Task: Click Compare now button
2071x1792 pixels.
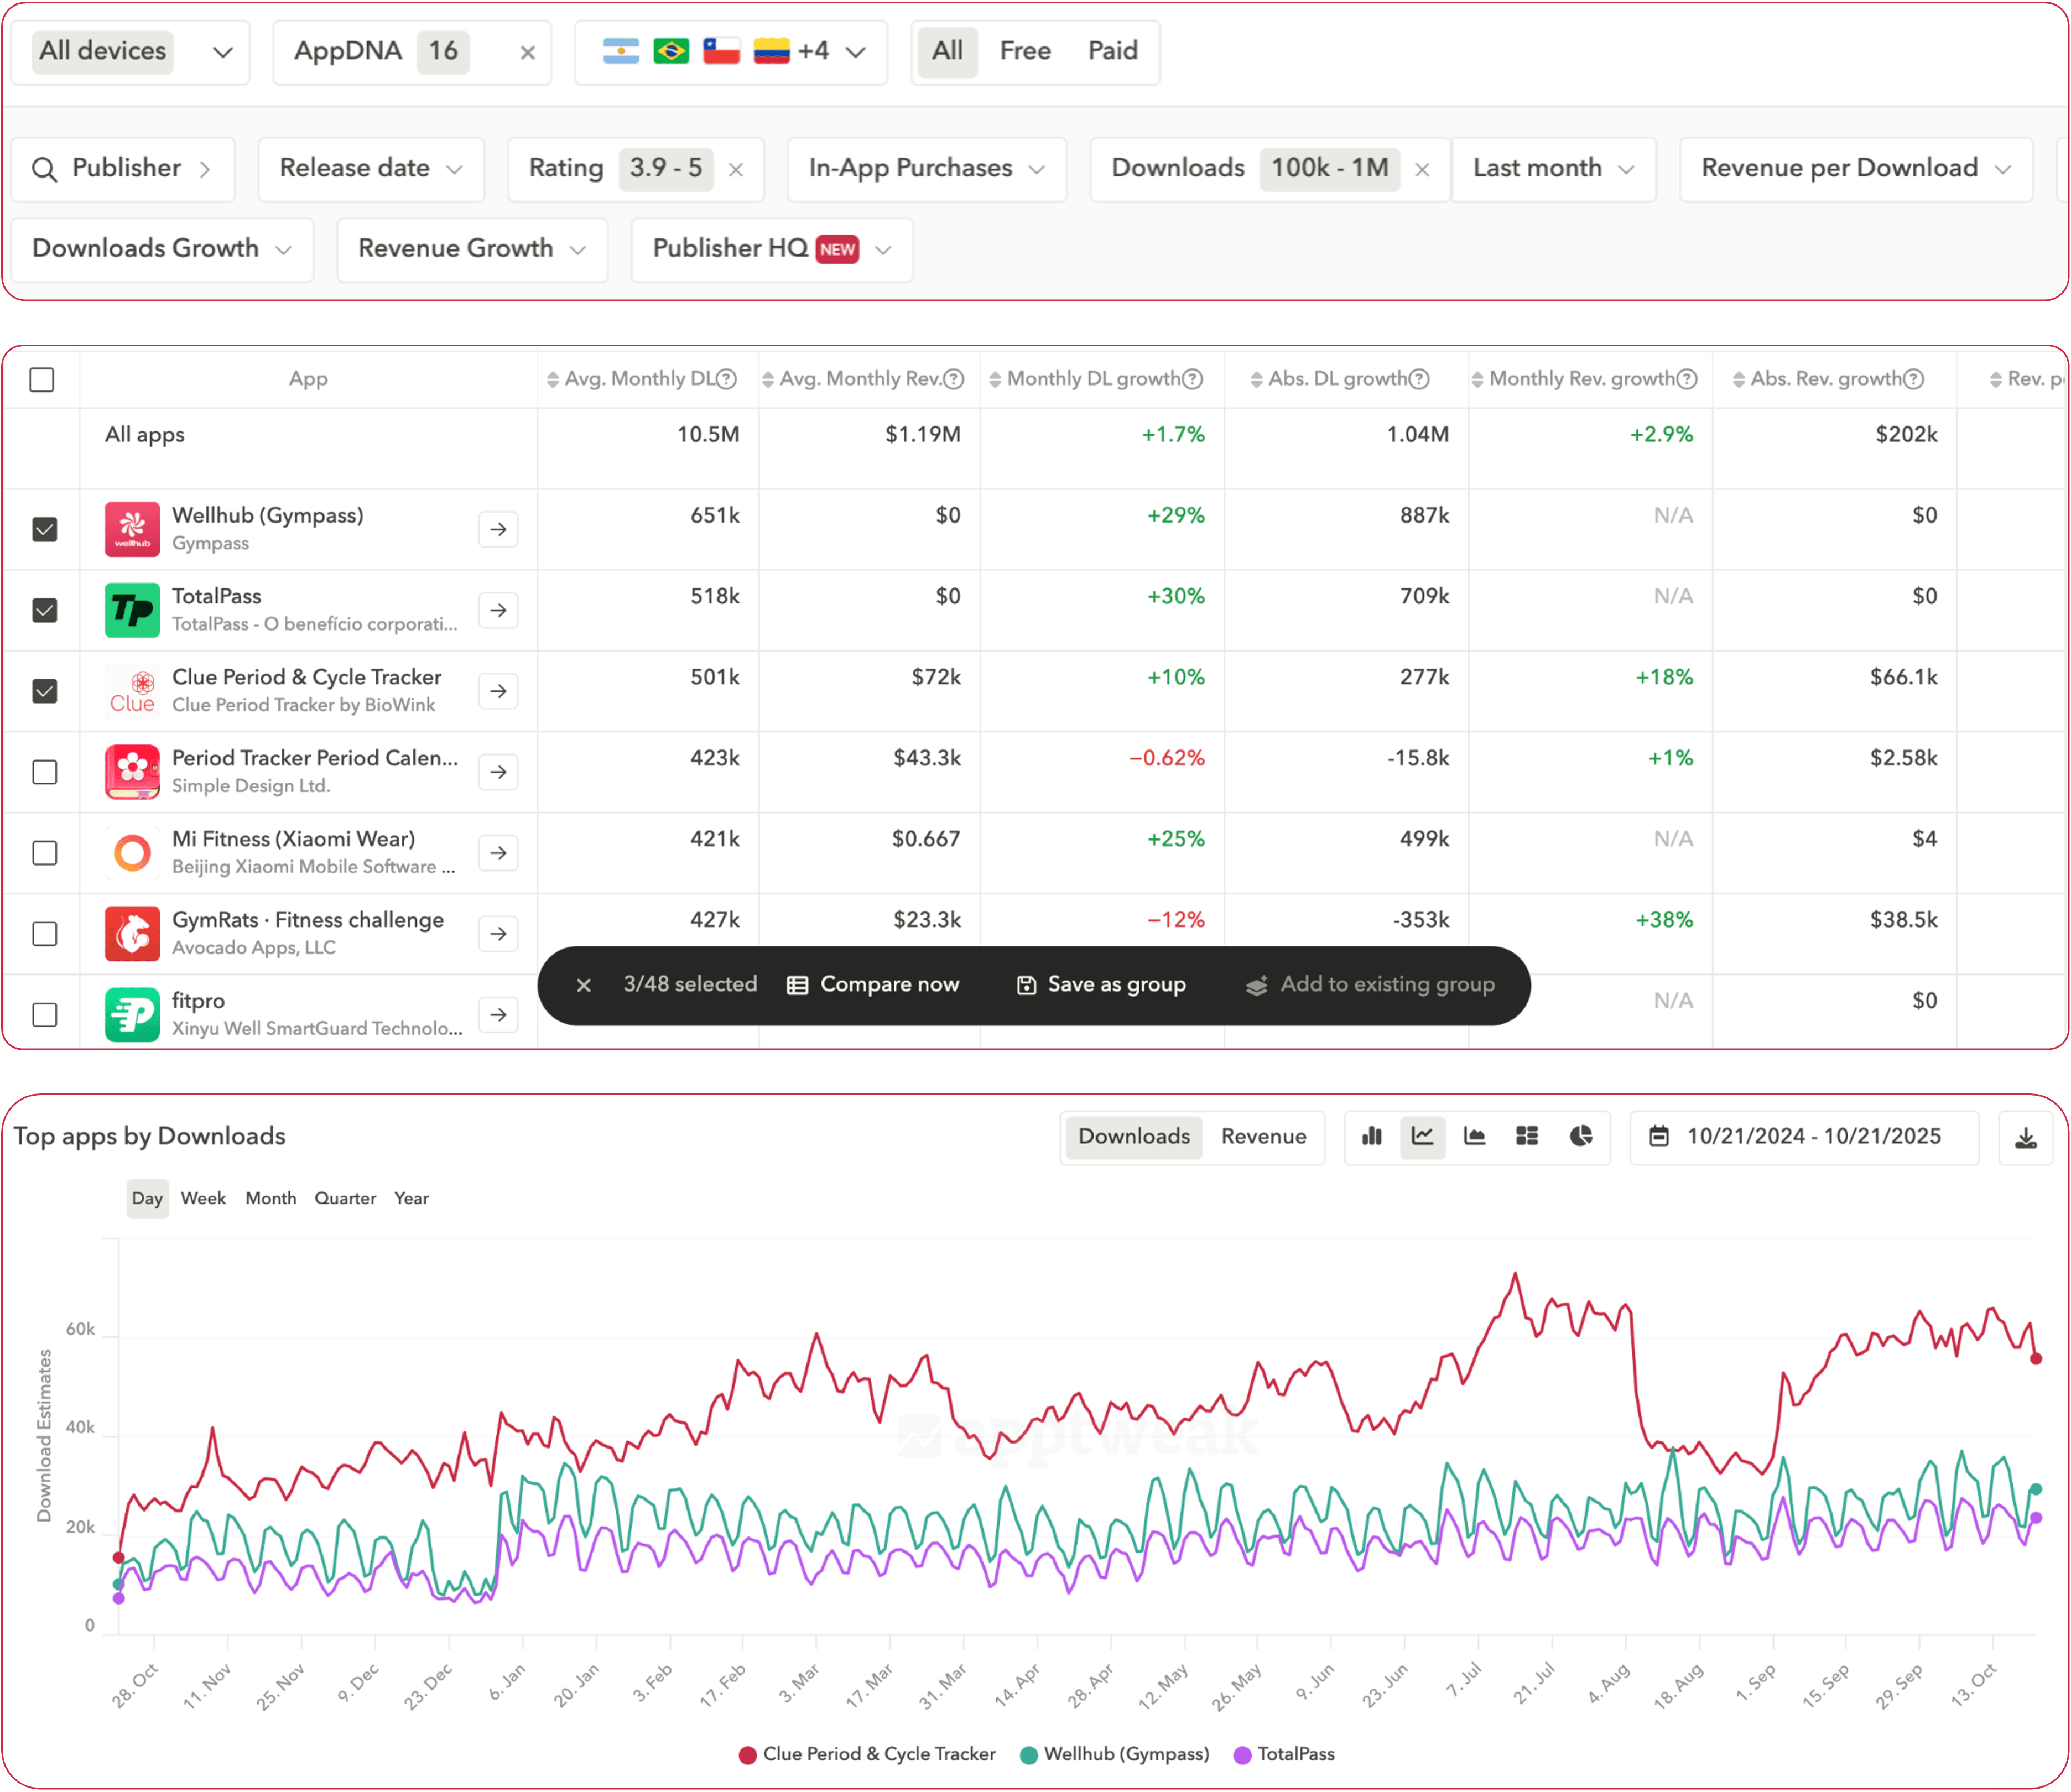Action: (873, 985)
